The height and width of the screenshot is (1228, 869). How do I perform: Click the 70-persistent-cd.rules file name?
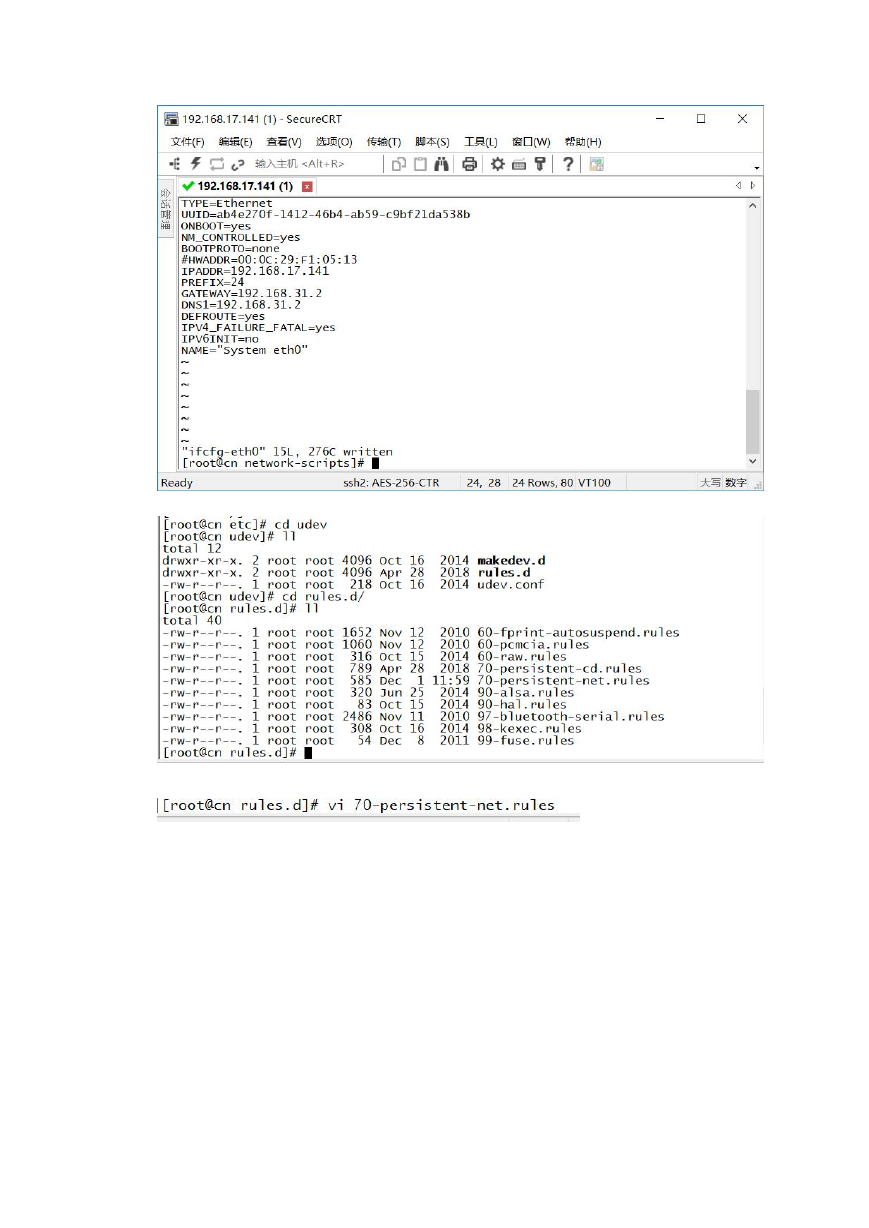[x=560, y=669]
